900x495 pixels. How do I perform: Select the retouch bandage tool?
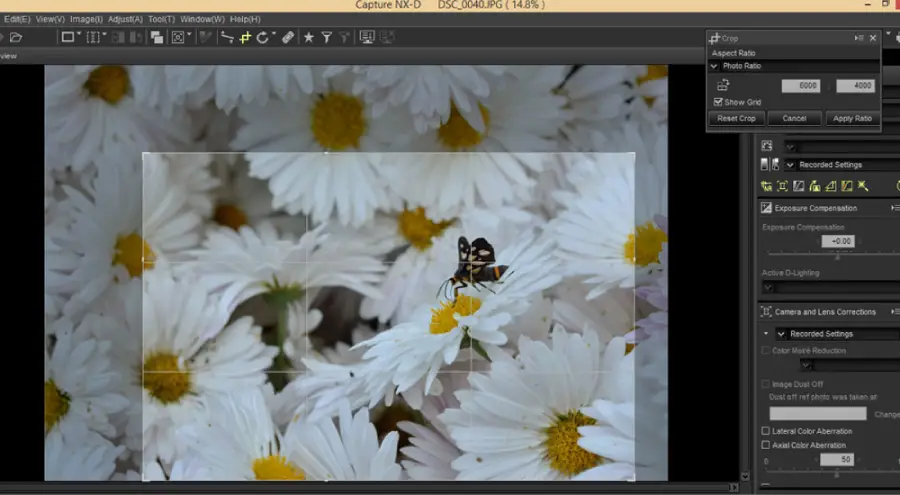tap(288, 37)
